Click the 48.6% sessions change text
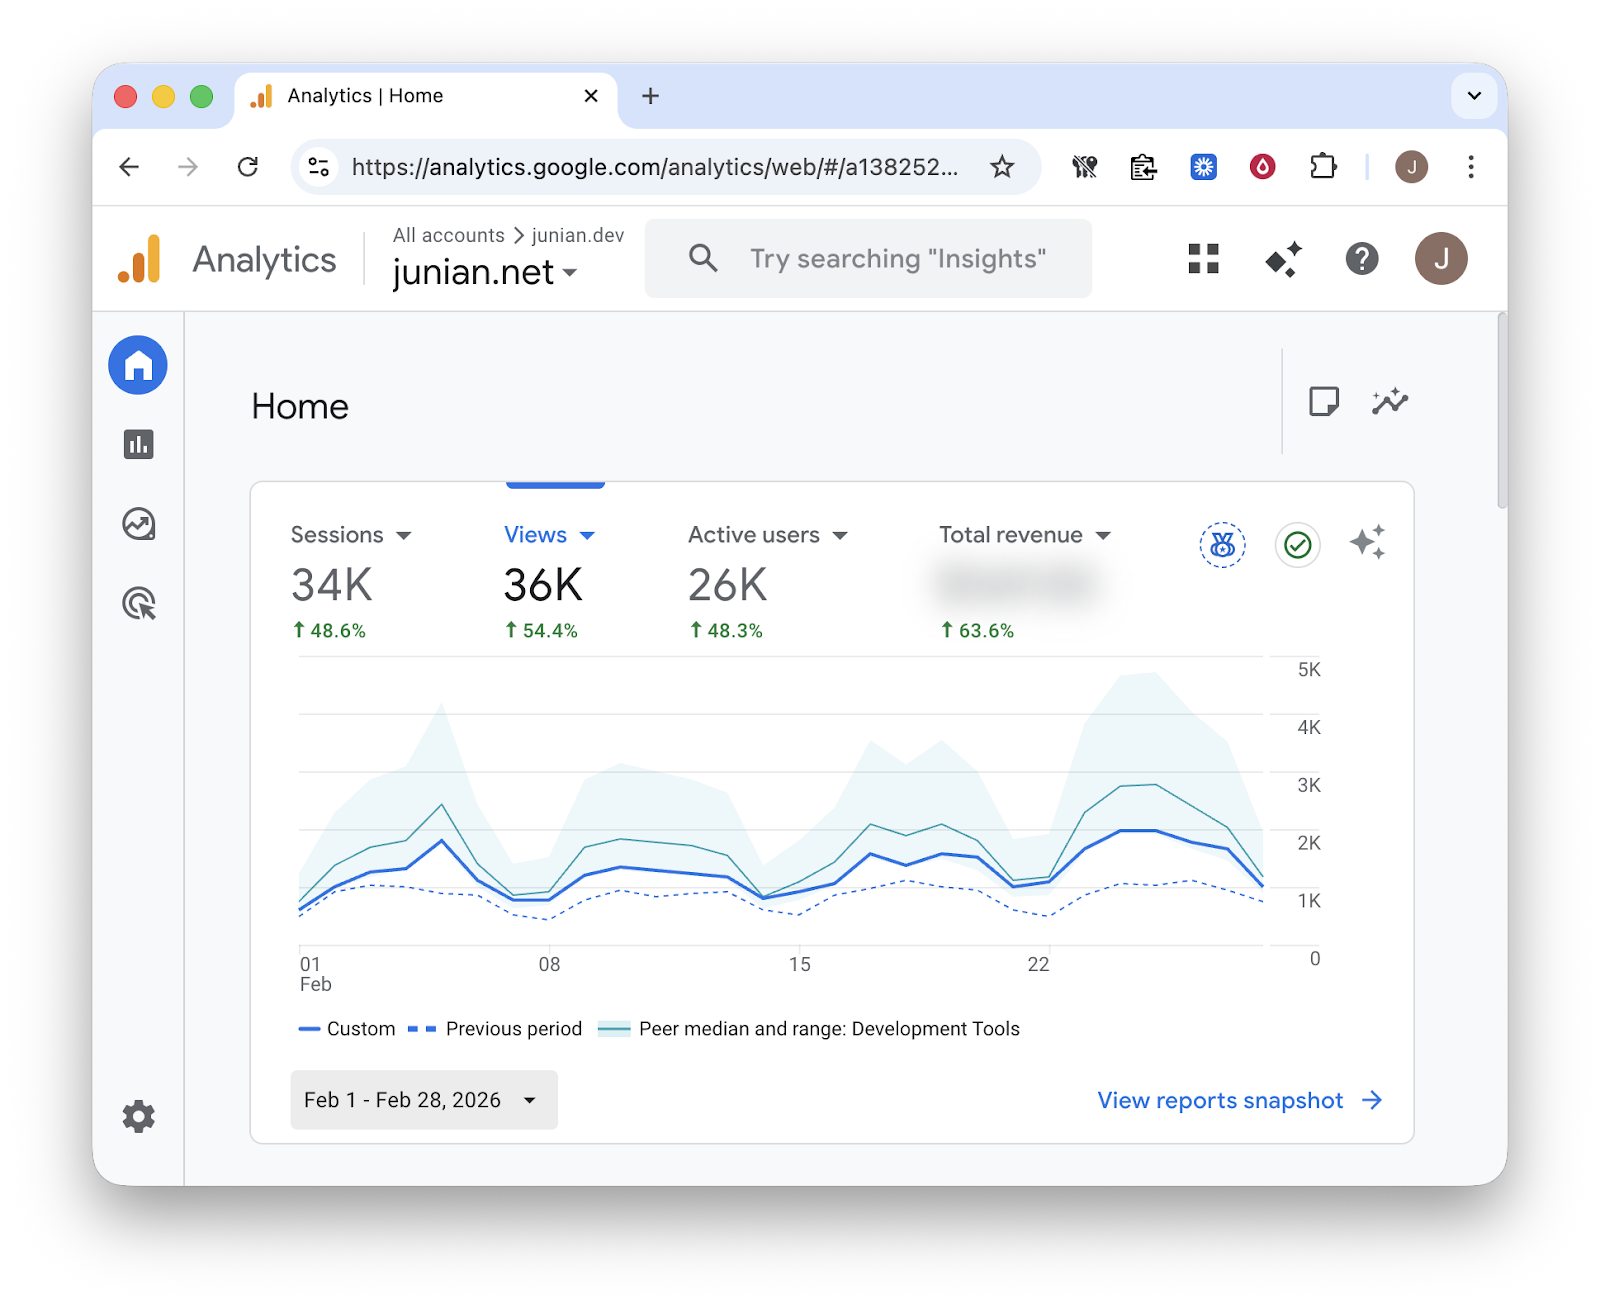 329,631
